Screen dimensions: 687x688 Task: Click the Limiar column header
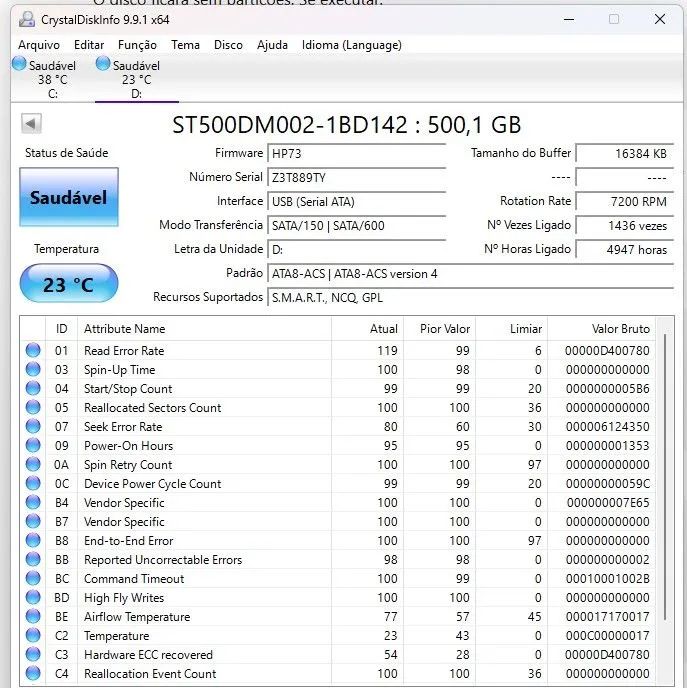tap(512, 329)
